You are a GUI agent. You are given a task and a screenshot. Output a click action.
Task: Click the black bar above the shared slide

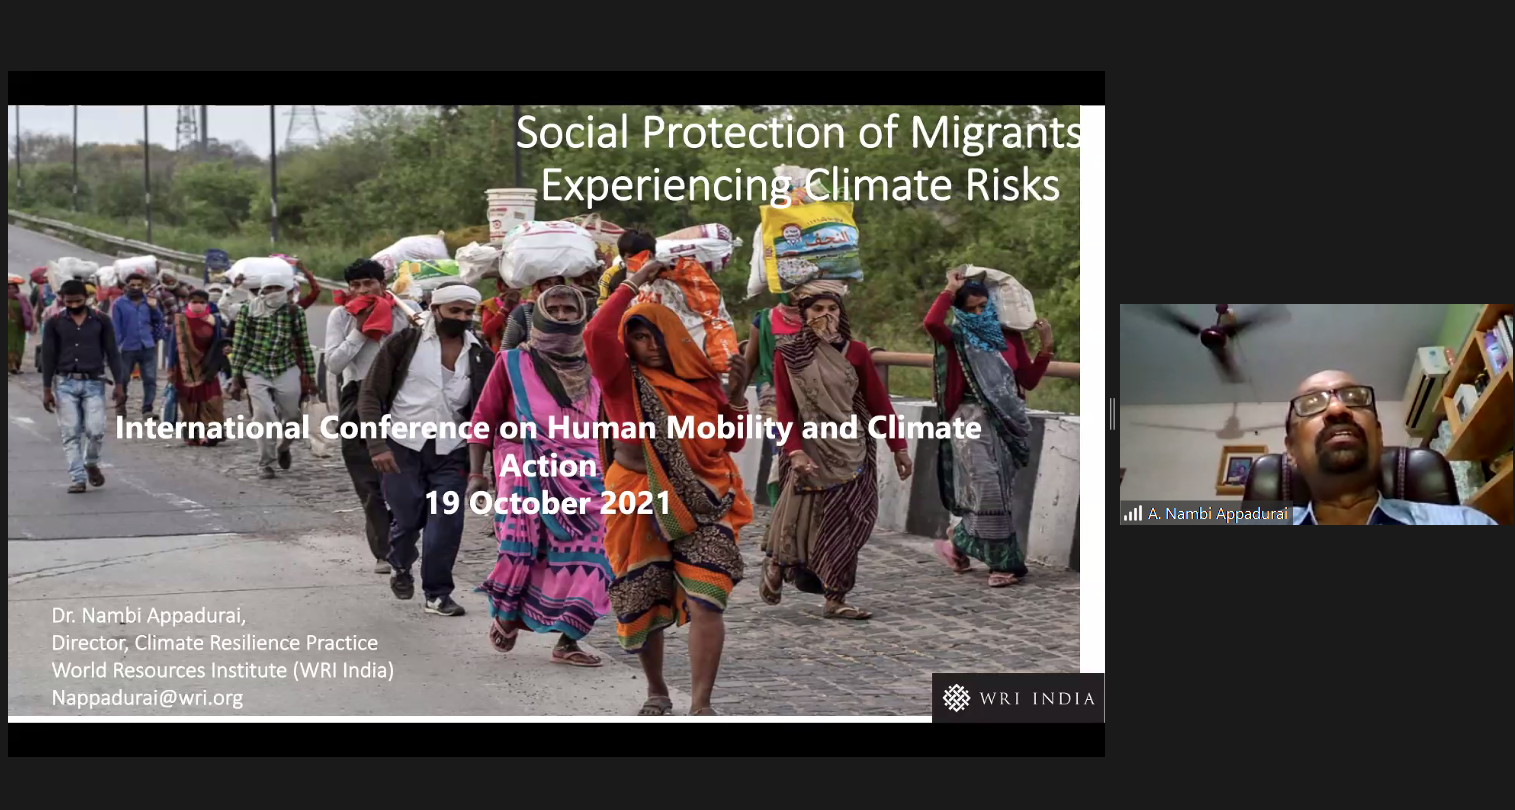tap(556, 88)
